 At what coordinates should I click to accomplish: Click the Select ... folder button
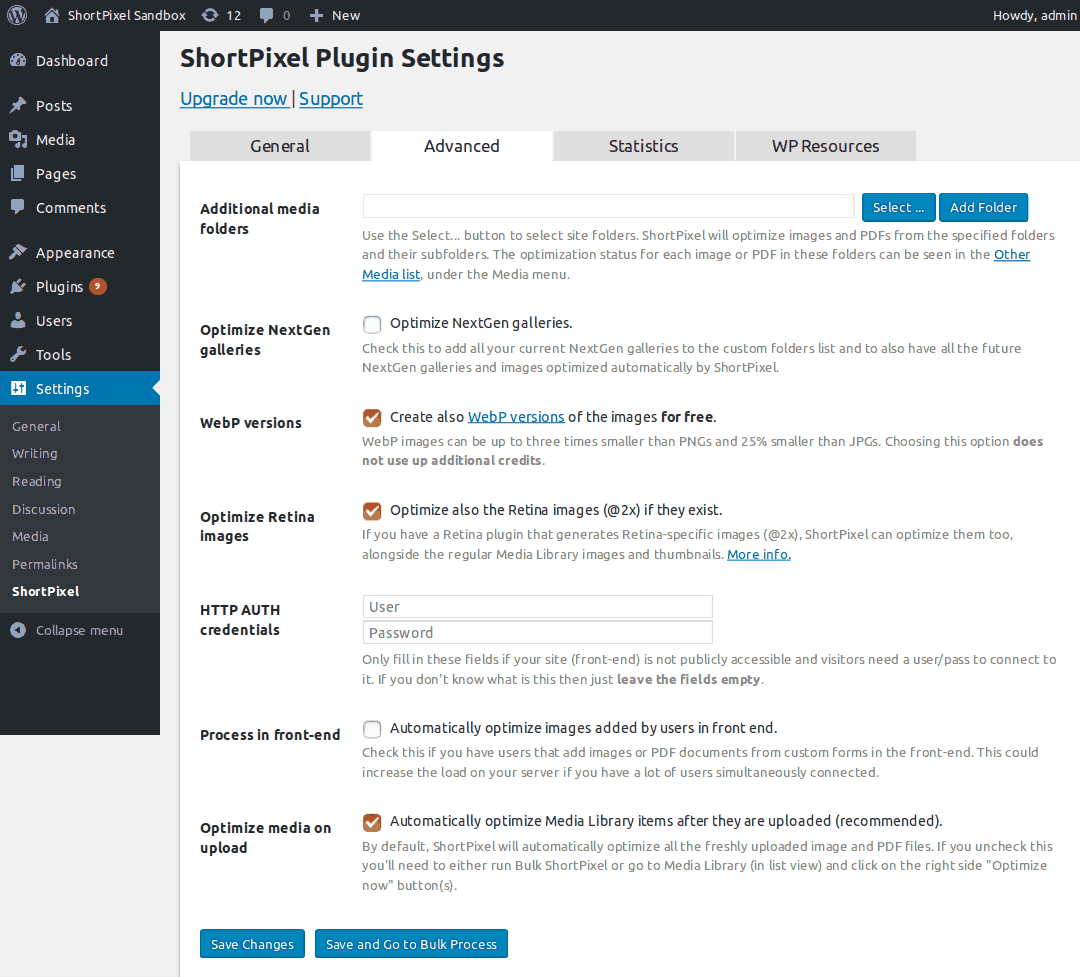pos(898,207)
